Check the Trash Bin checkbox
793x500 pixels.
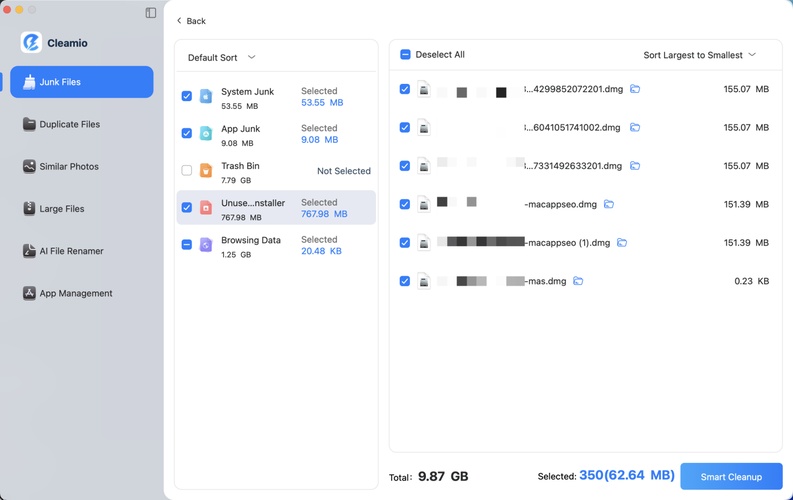point(187,170)
